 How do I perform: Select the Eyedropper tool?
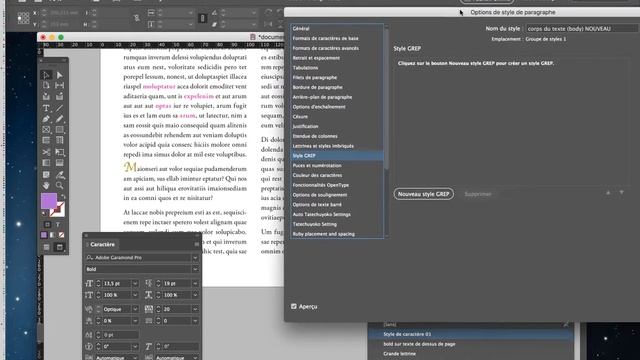[60, 175]
